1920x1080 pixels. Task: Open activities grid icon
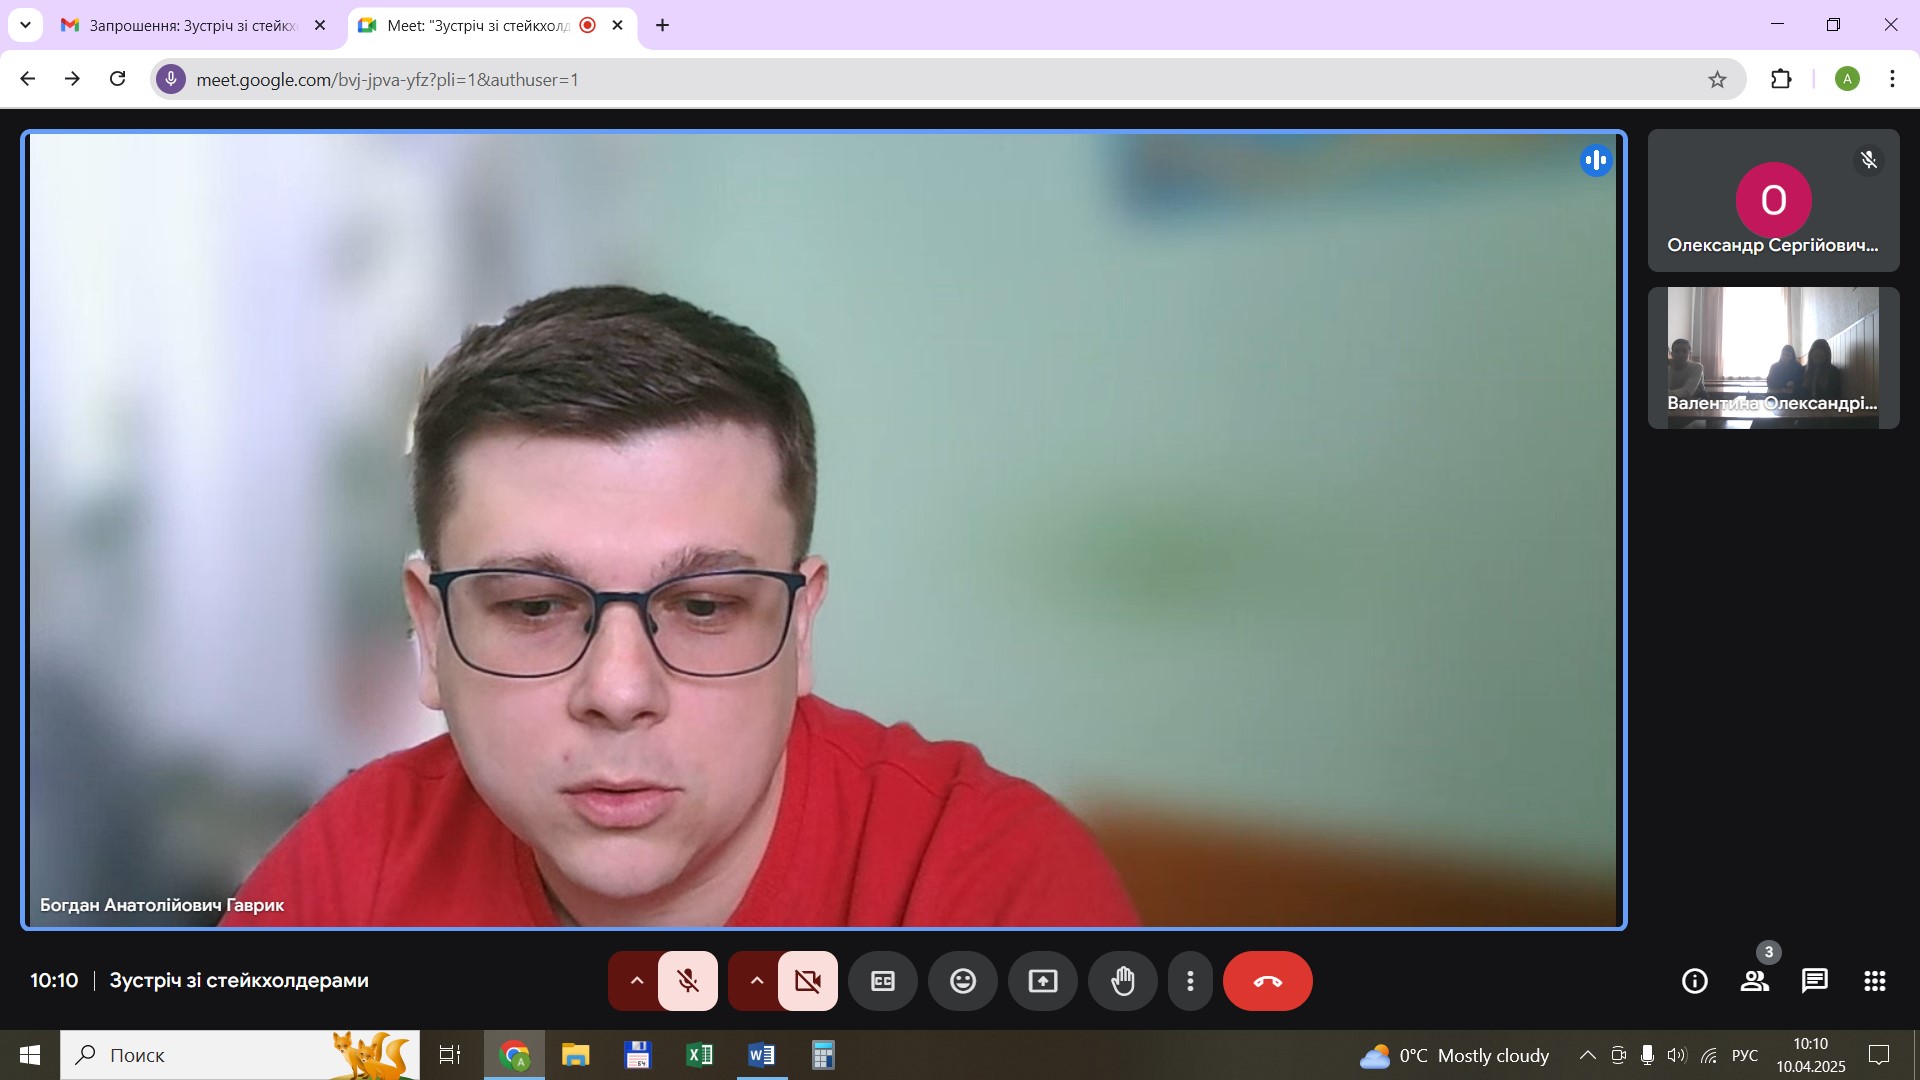pyautogui.click(x=1875, y=981)
